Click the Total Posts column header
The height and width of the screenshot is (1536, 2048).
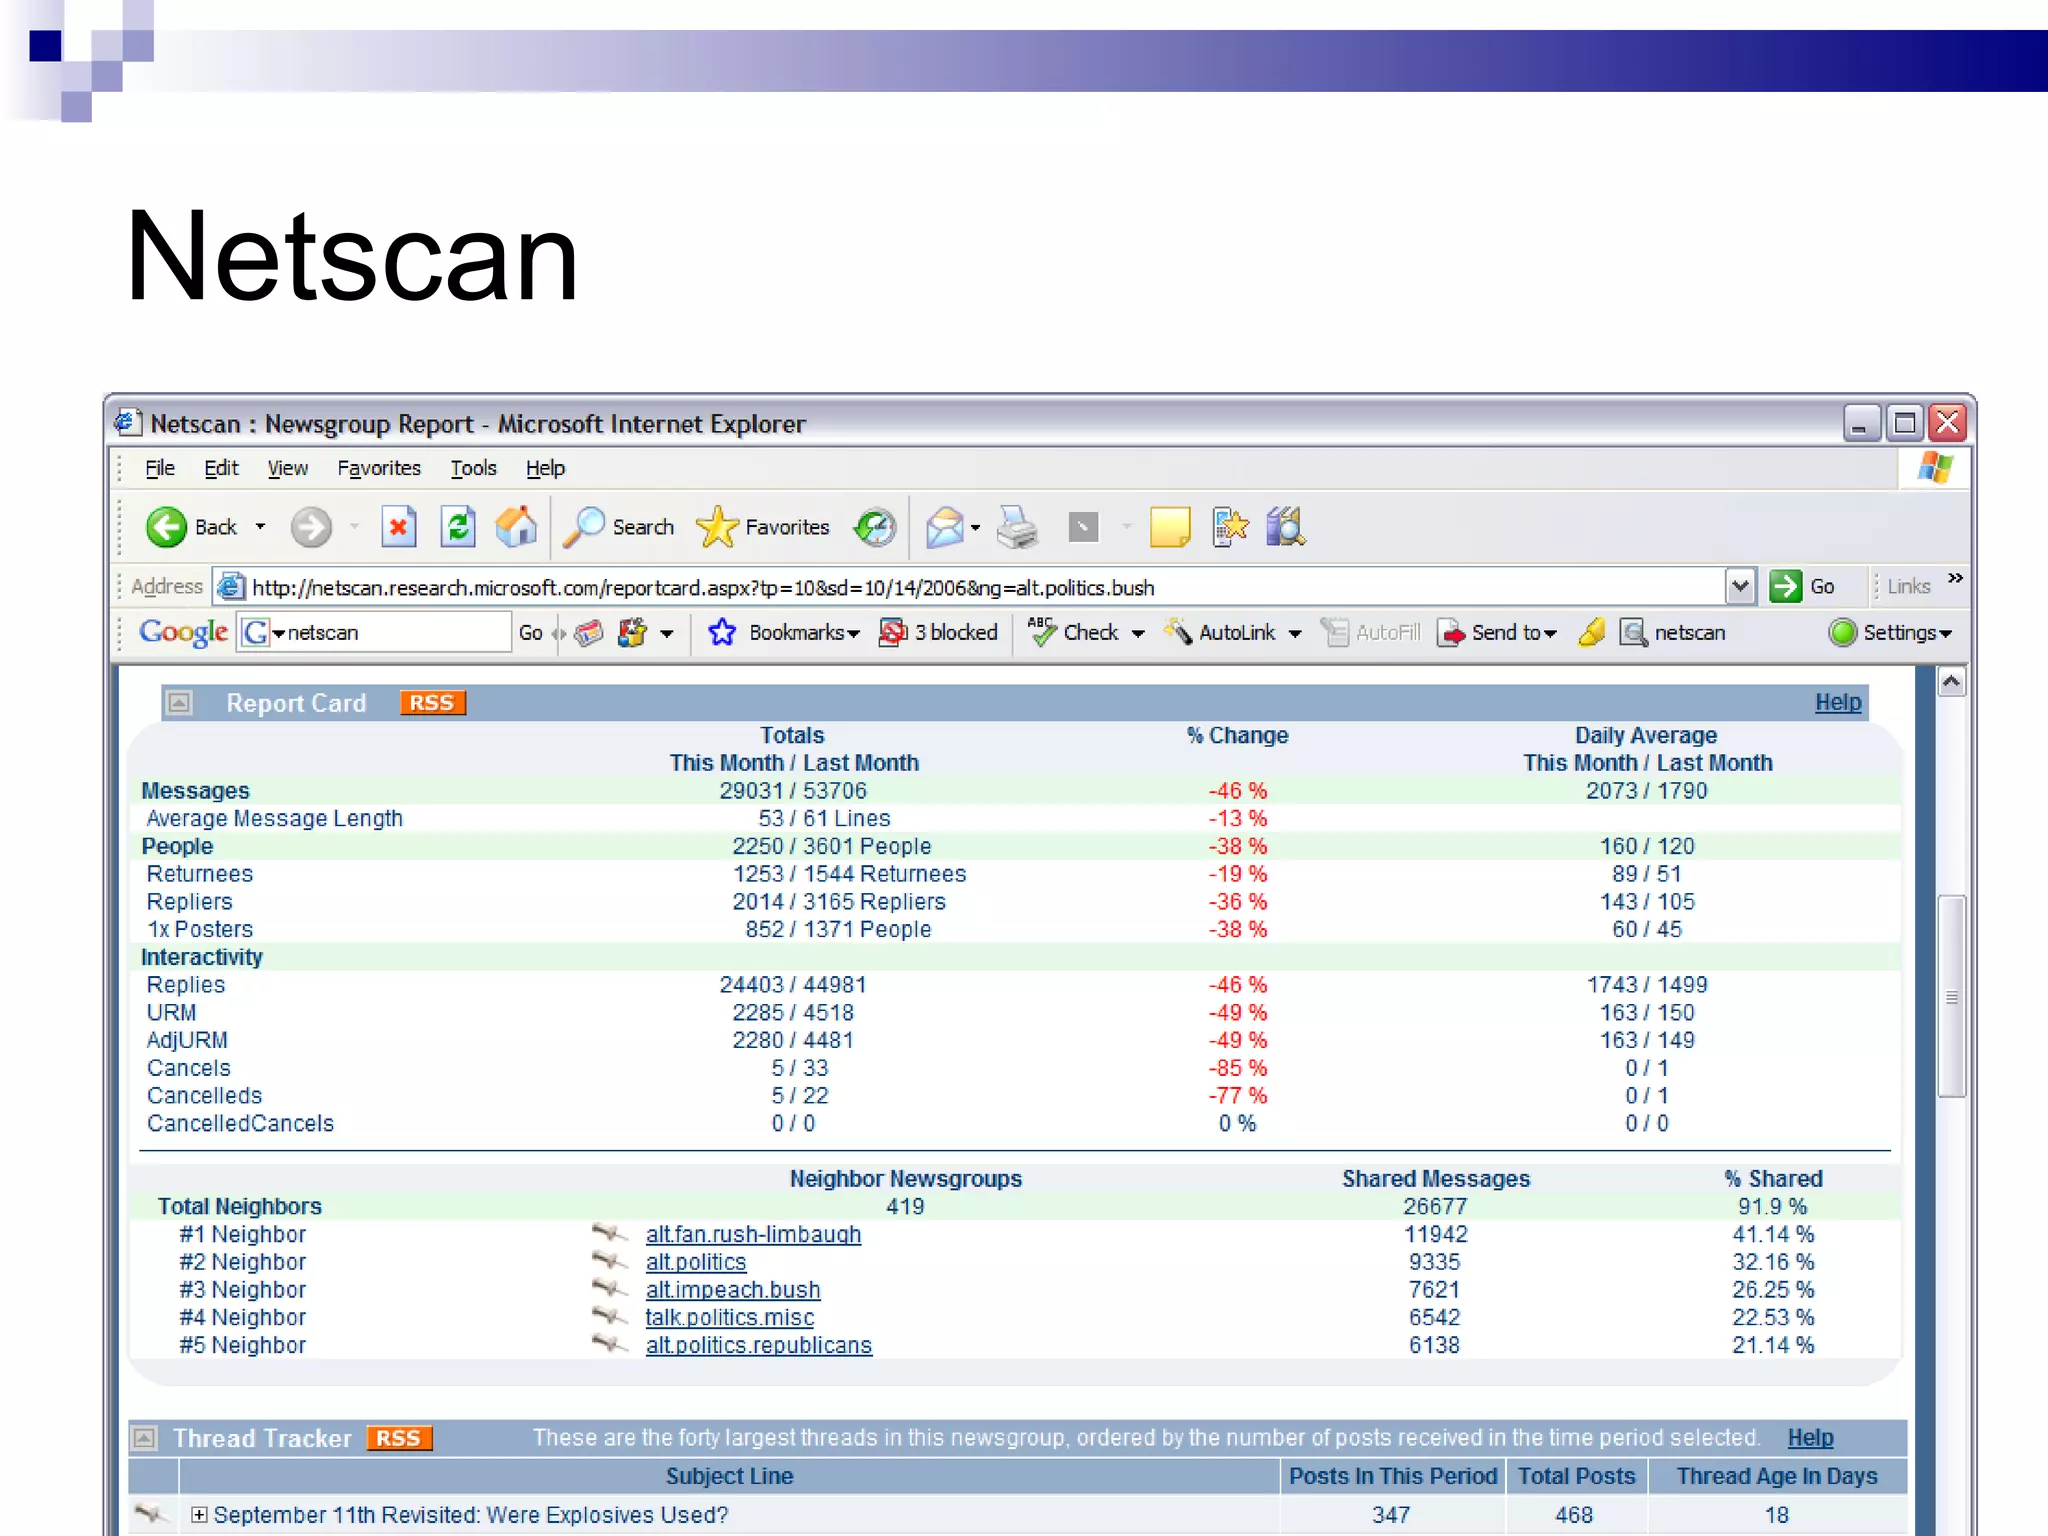[x=1576, y=1476]
